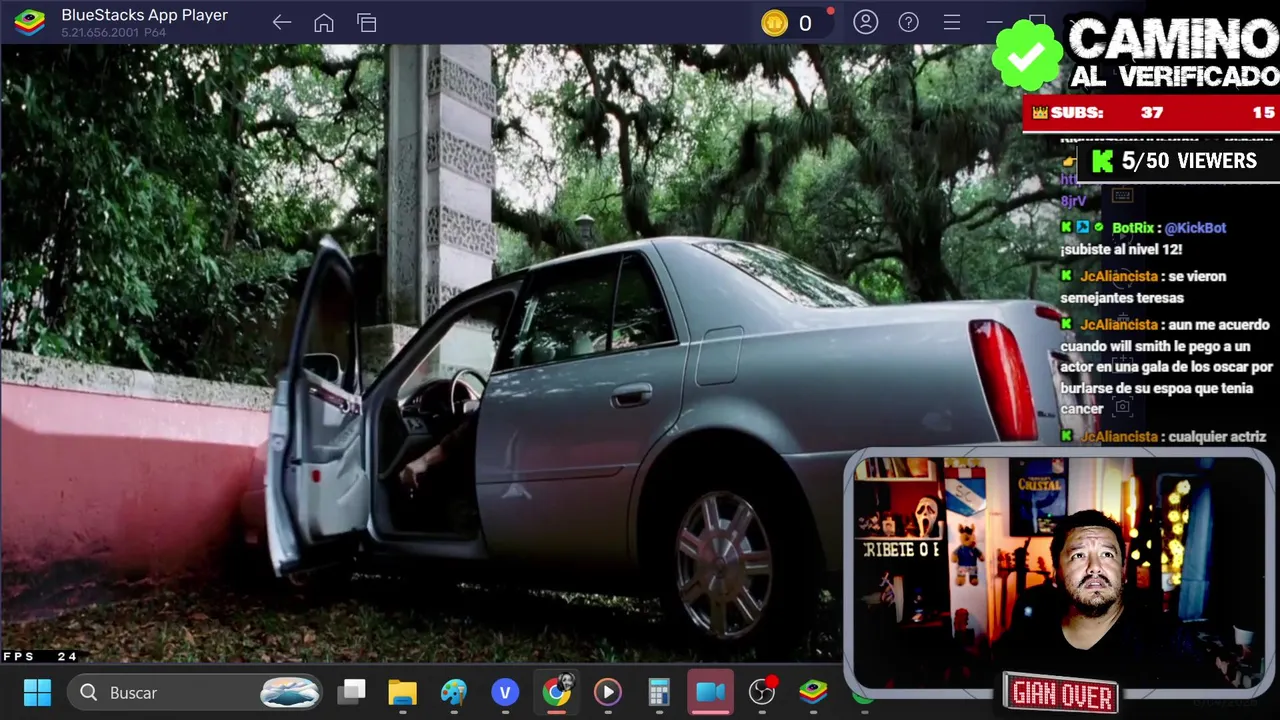1280x720 pixels.
Task: Click the @KickBot mention in chat
Action: [1195, 228]
